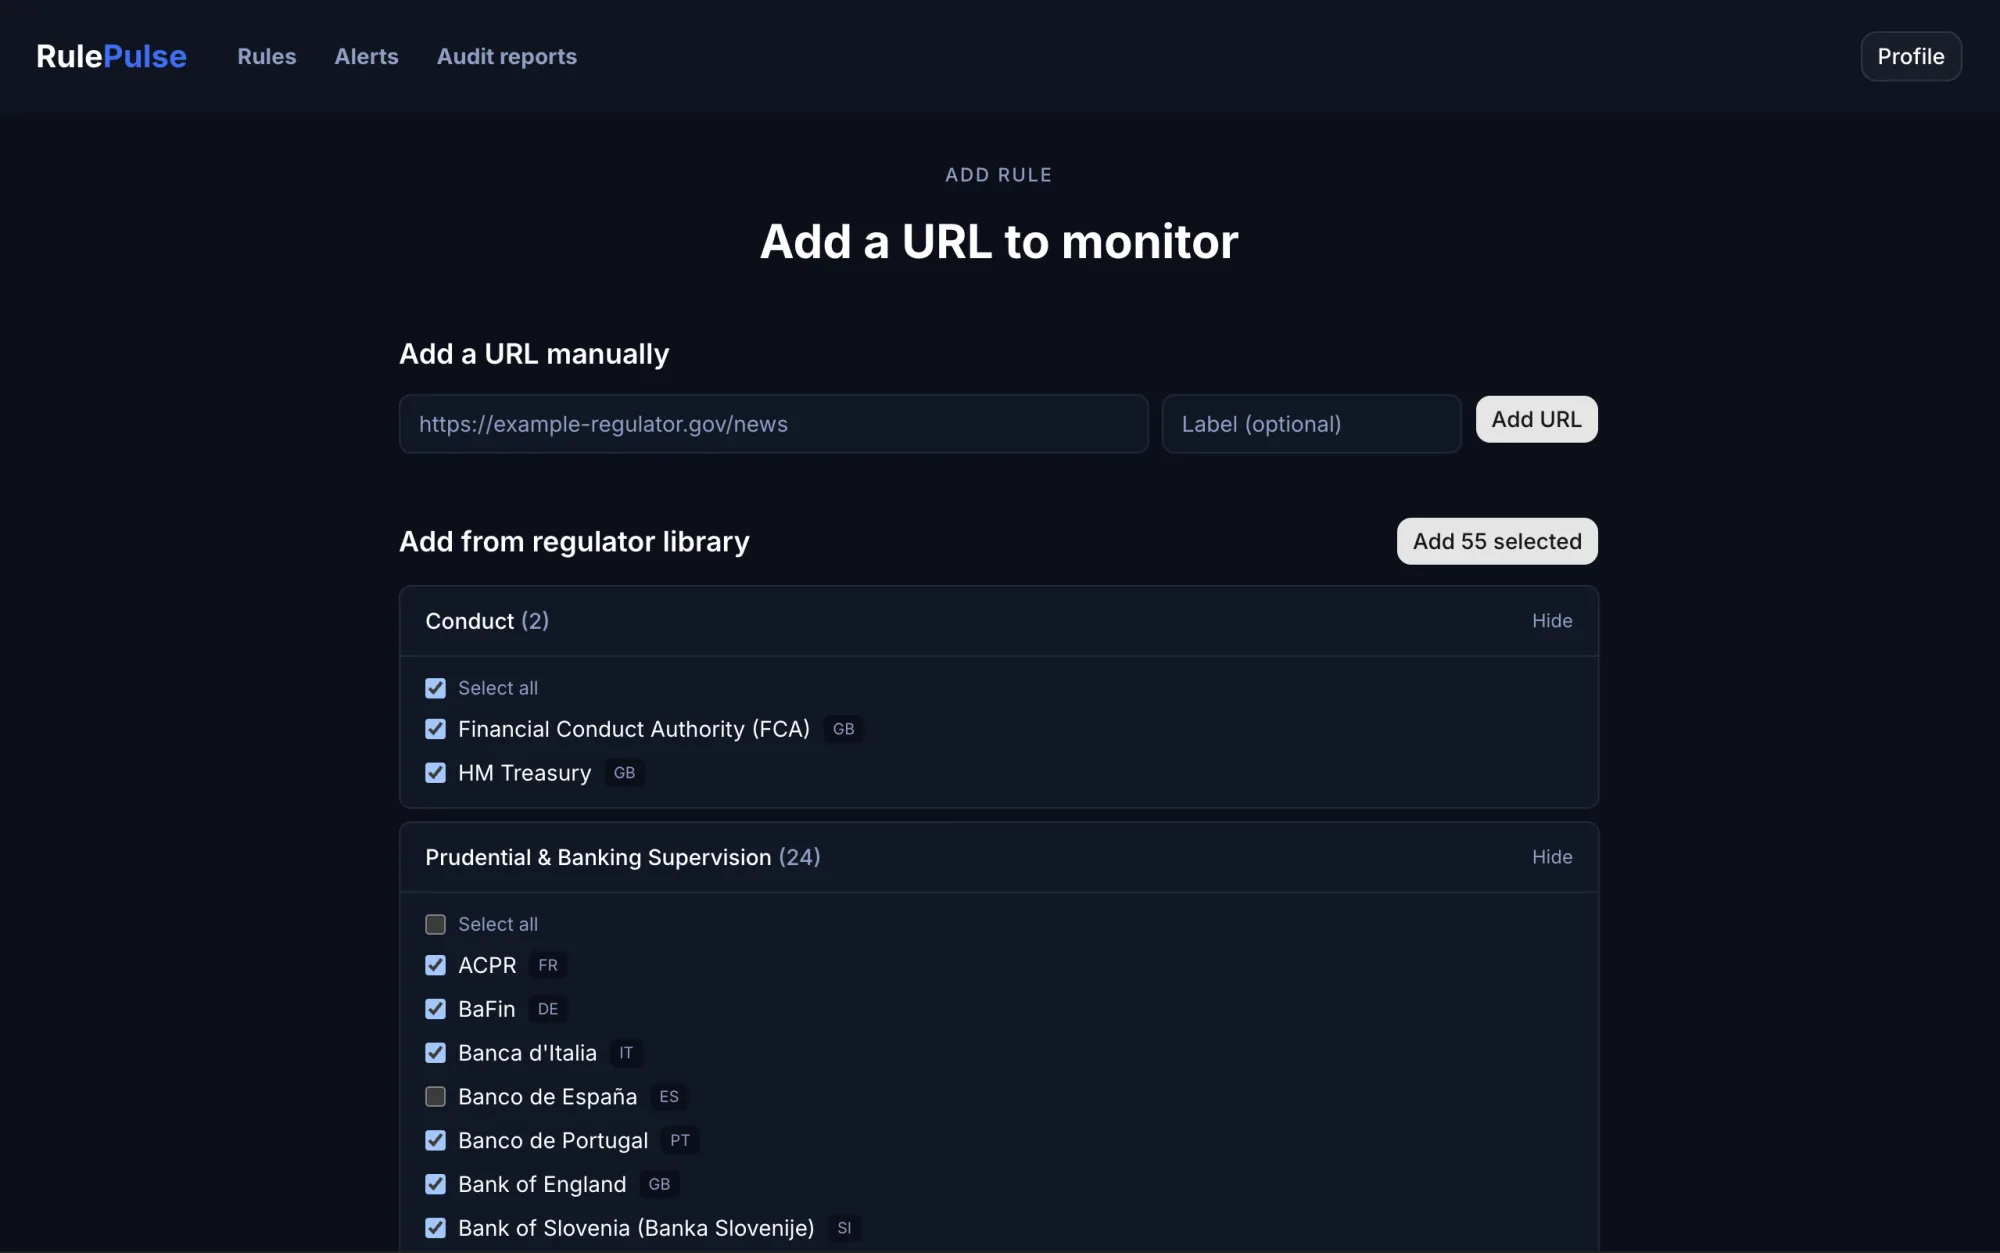Open Audit reports in navigation
This screenshot has width=2000, height=1253.
(506, 56)
